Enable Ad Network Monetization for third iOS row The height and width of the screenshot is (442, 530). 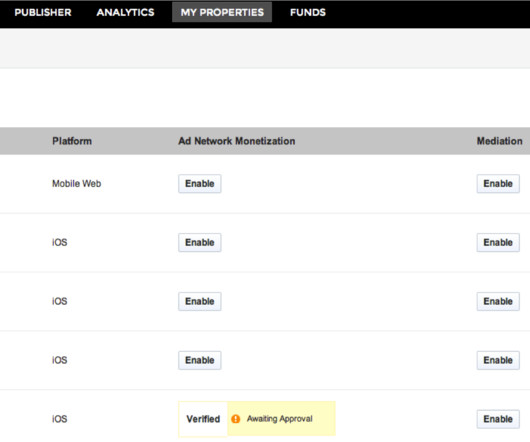[x=200, y=360]
